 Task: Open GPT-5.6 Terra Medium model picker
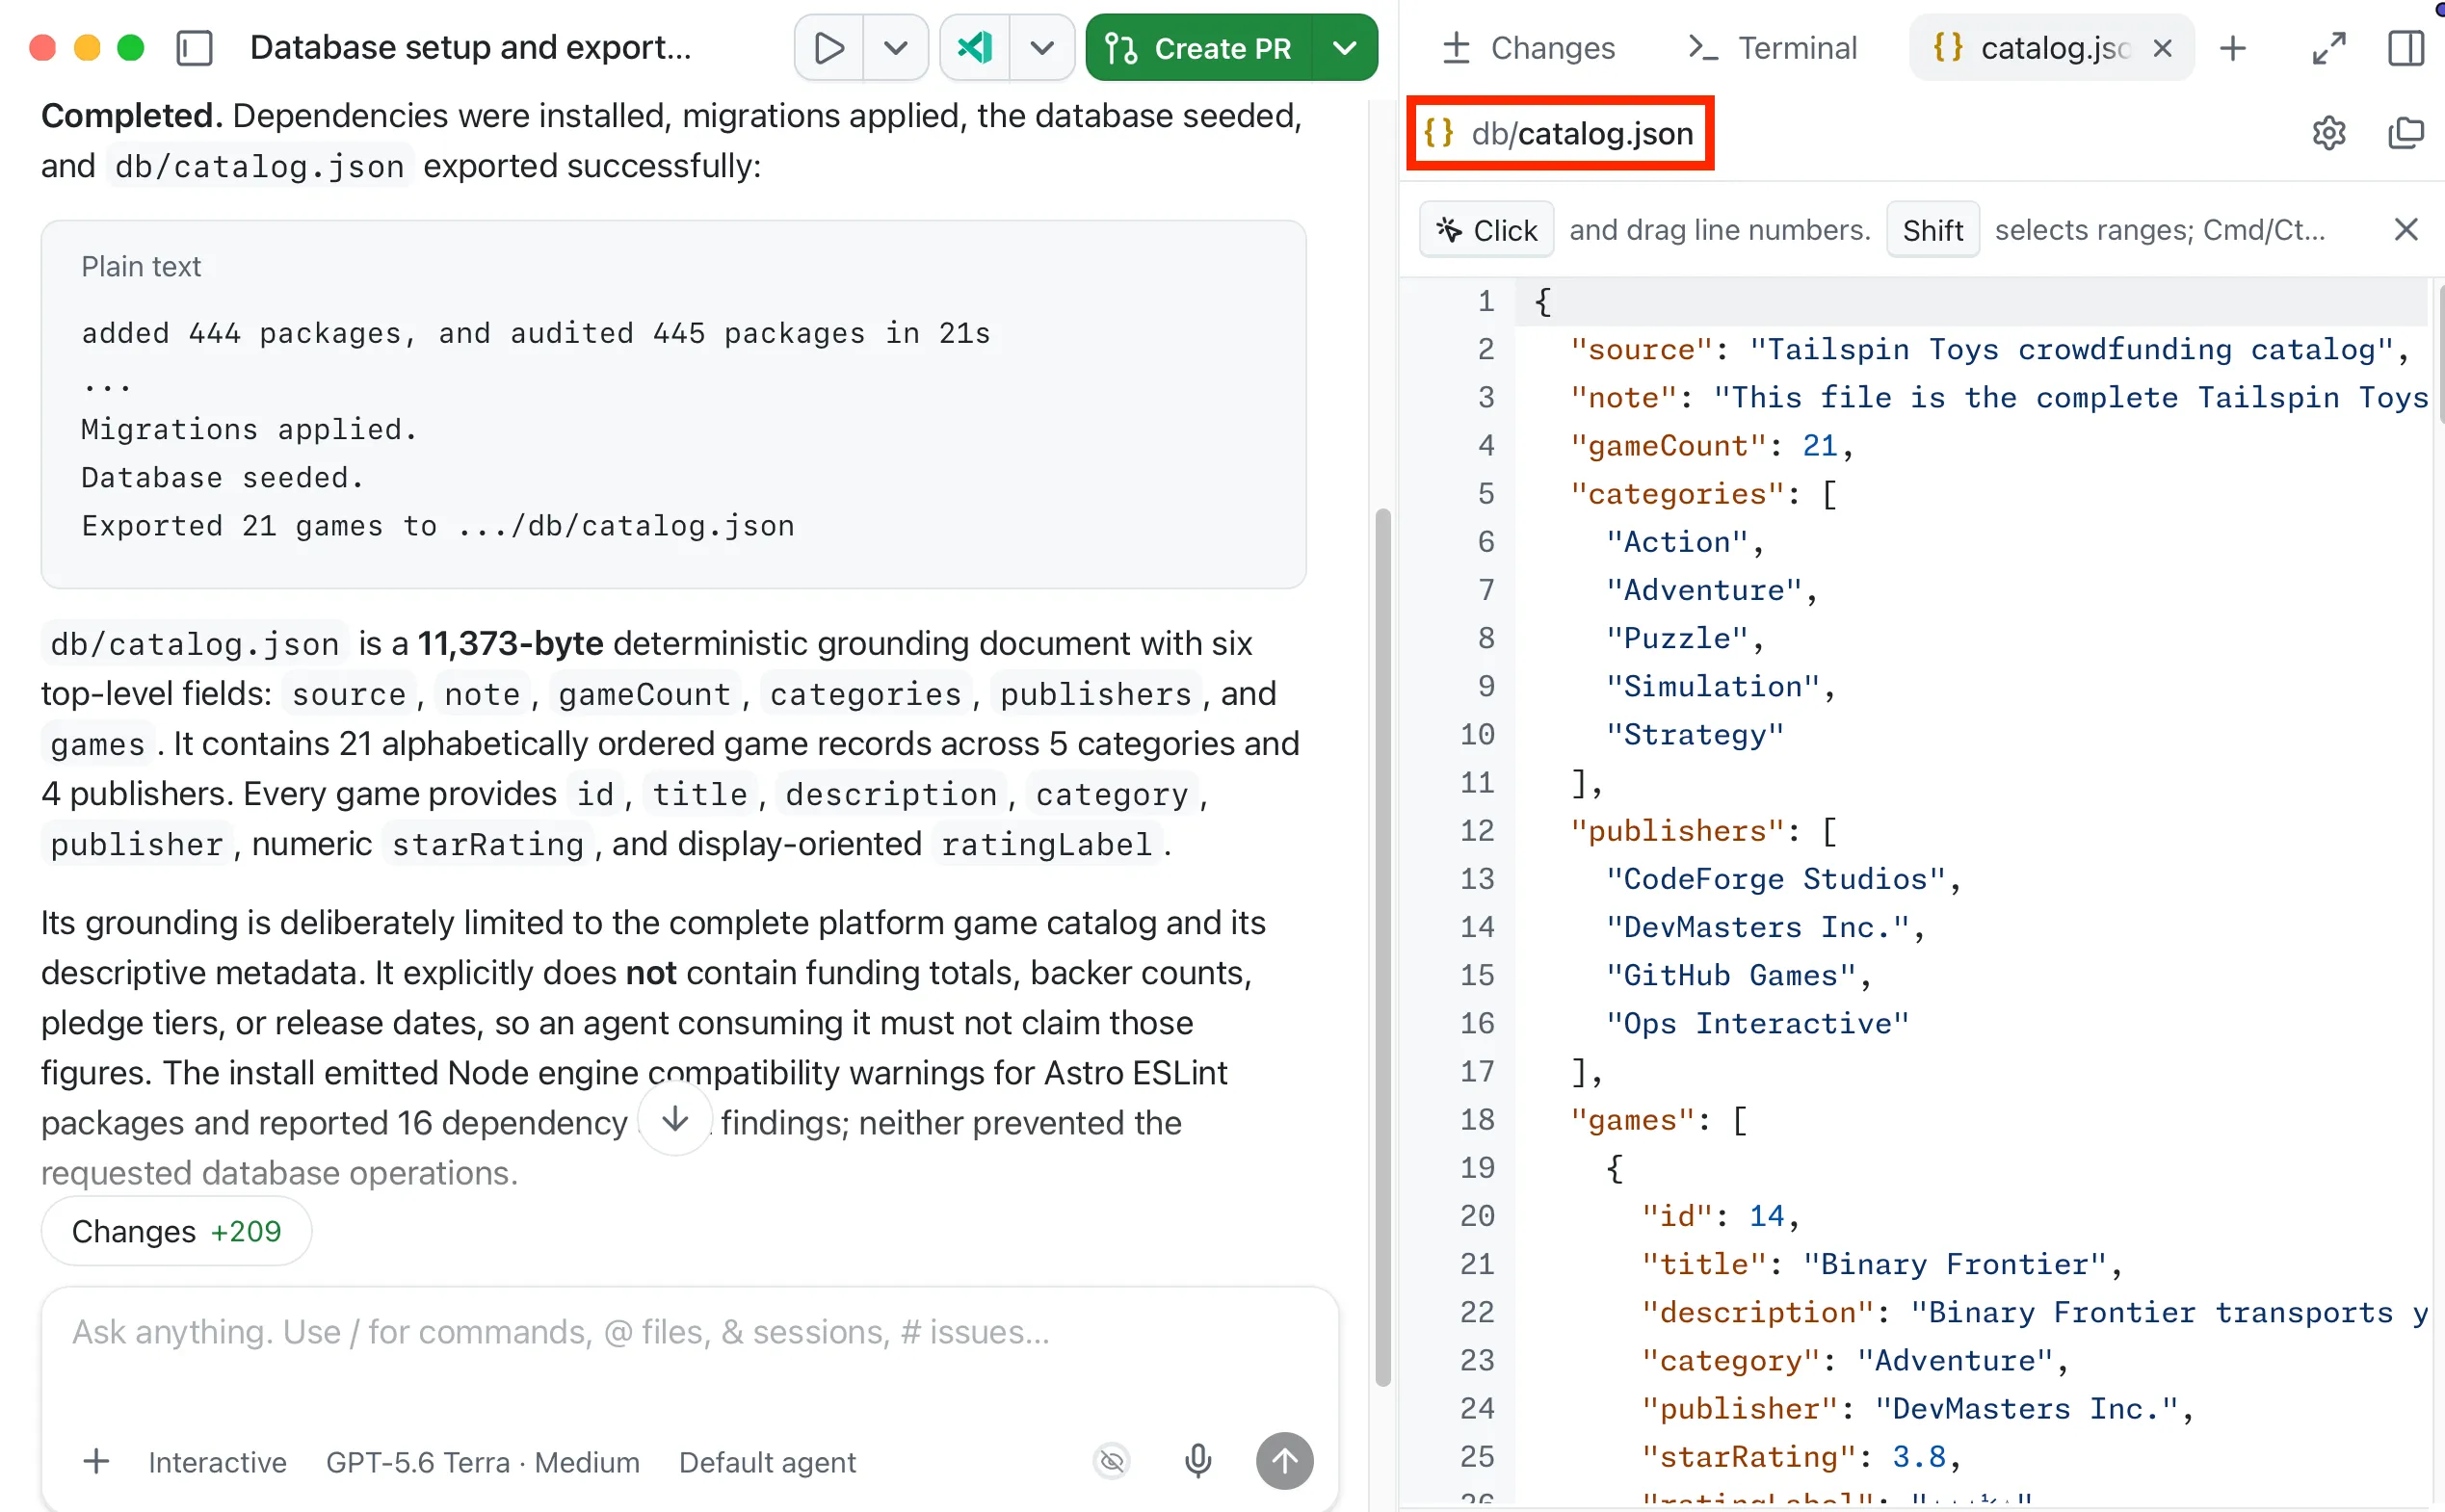point(482,1462)
